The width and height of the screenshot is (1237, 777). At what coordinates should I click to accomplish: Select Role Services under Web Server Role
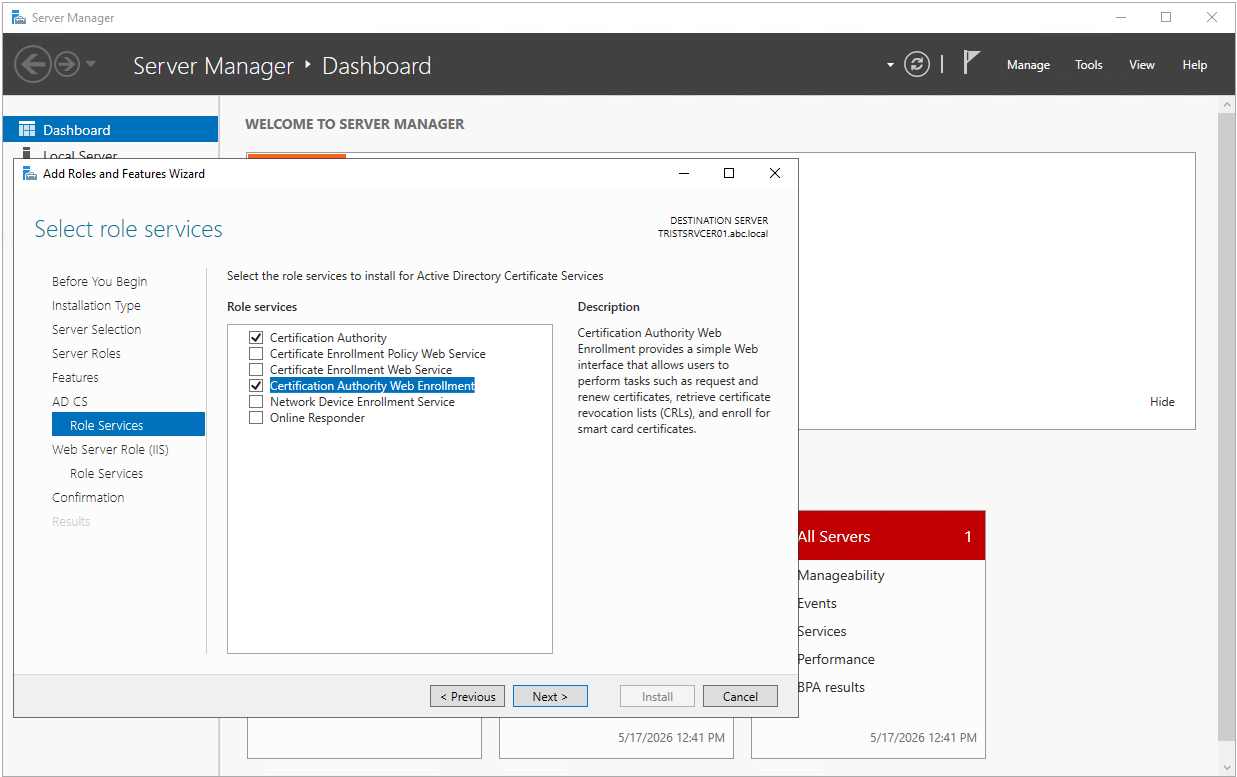click(106, 474)
